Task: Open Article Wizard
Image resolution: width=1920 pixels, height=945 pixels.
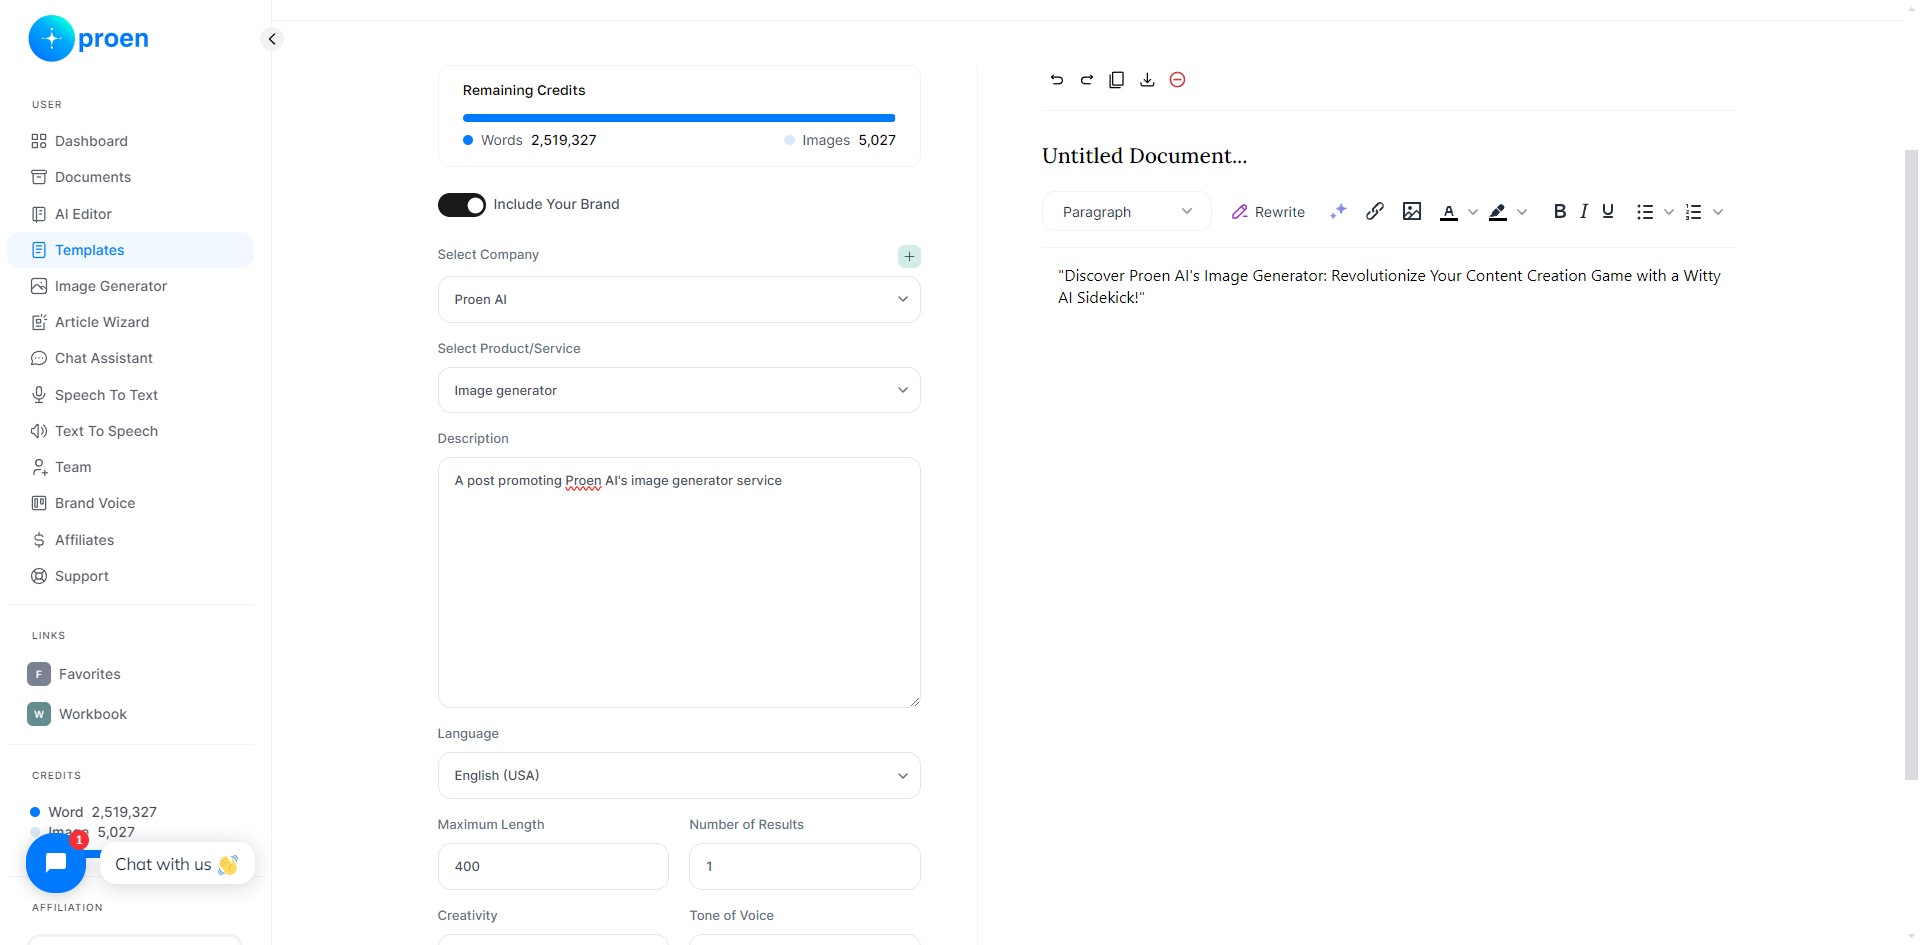Action: tap(130, 322)
